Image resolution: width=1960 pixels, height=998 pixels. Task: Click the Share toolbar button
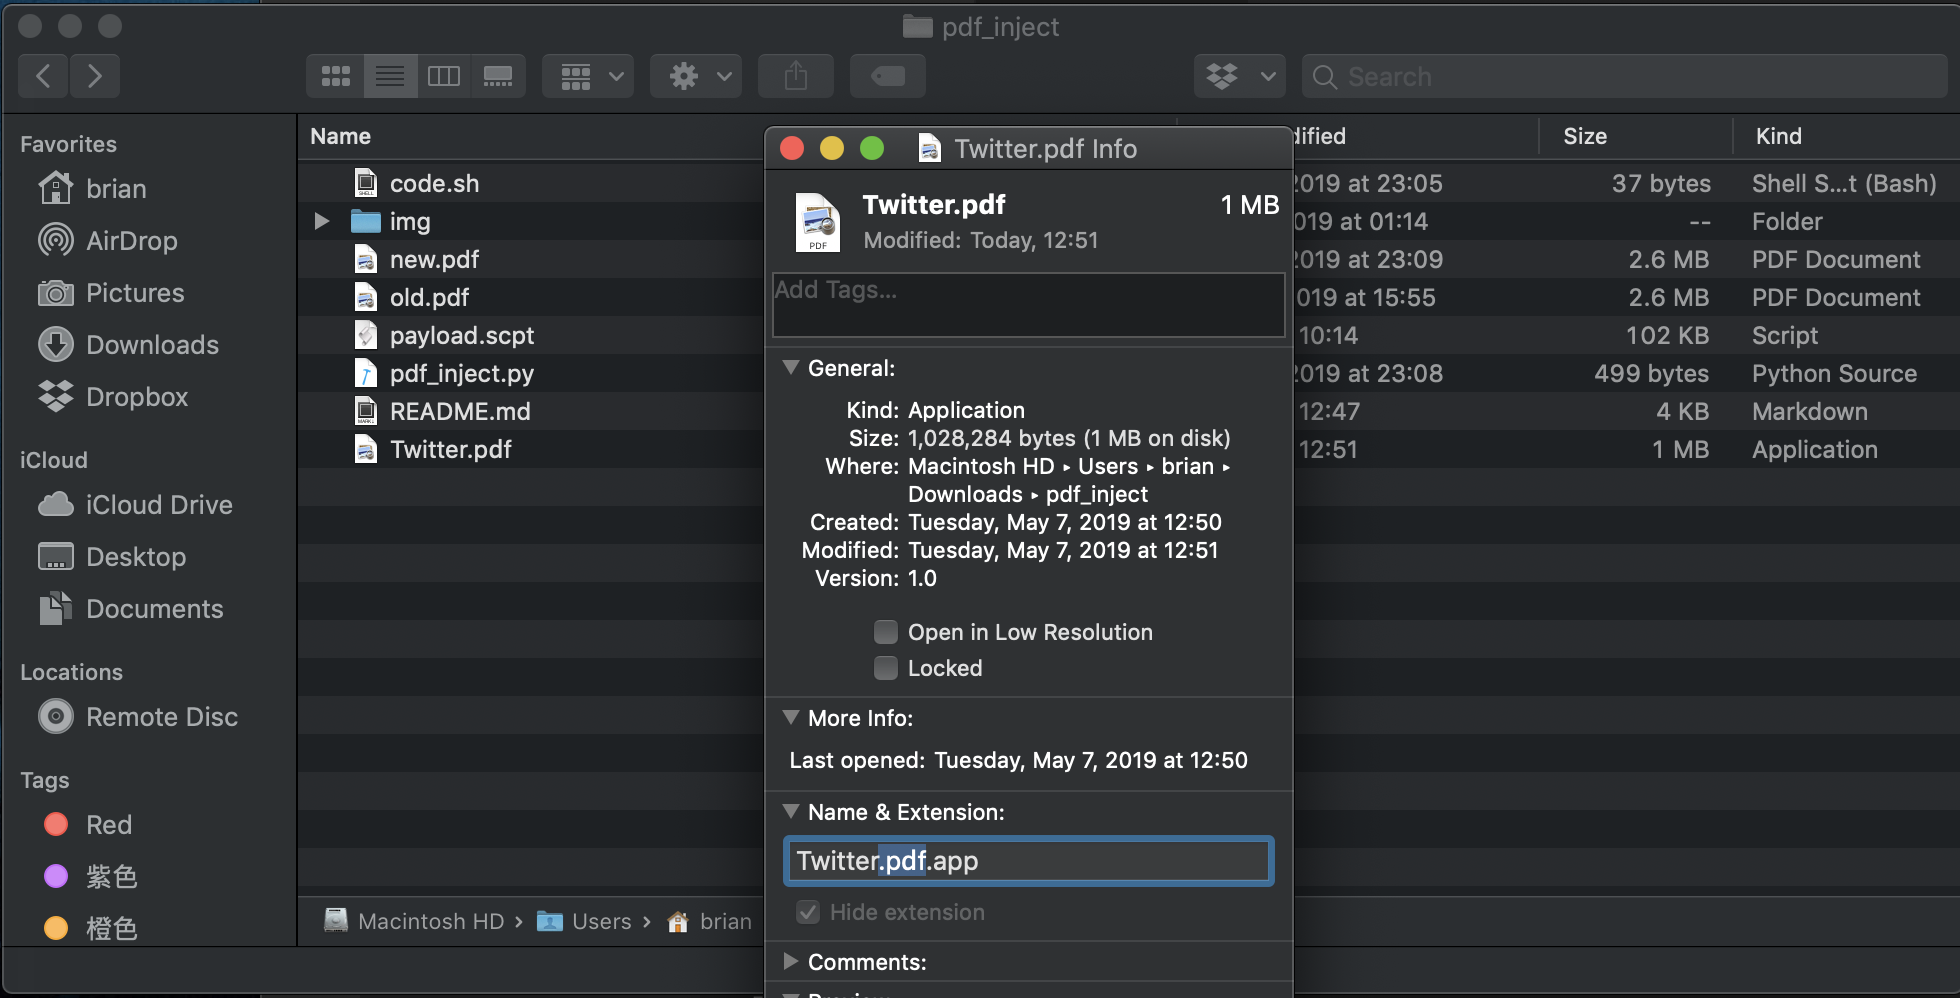click(796, 76)
